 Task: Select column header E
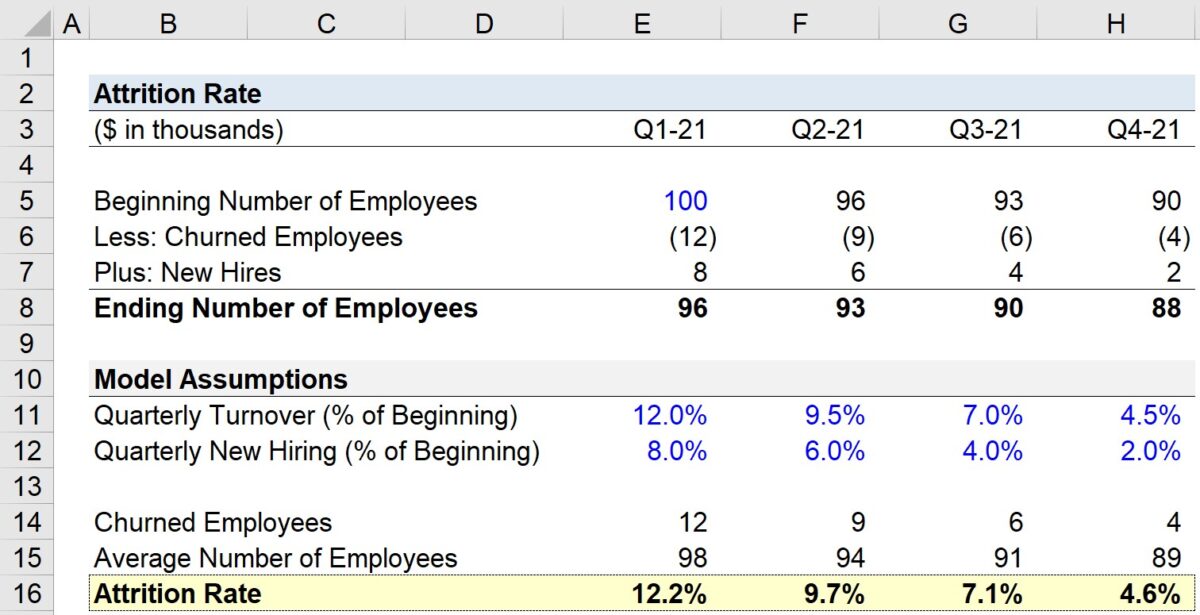pos(641,21)
